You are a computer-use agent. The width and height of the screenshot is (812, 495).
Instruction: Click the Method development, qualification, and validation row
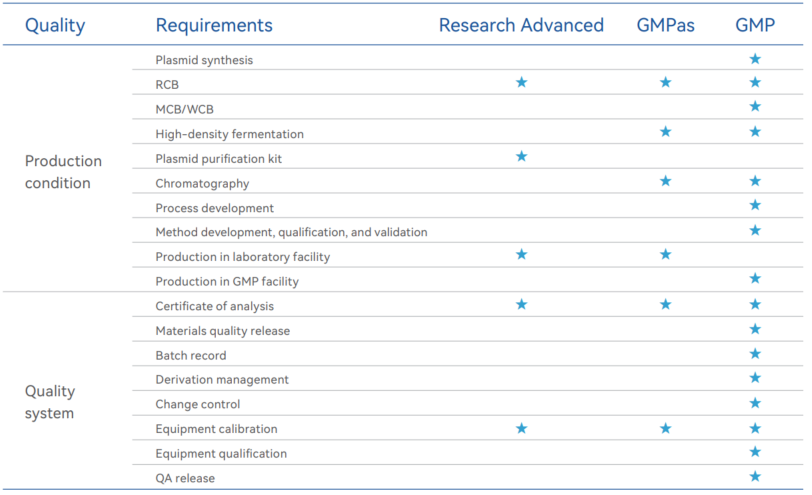pos(467,230)
